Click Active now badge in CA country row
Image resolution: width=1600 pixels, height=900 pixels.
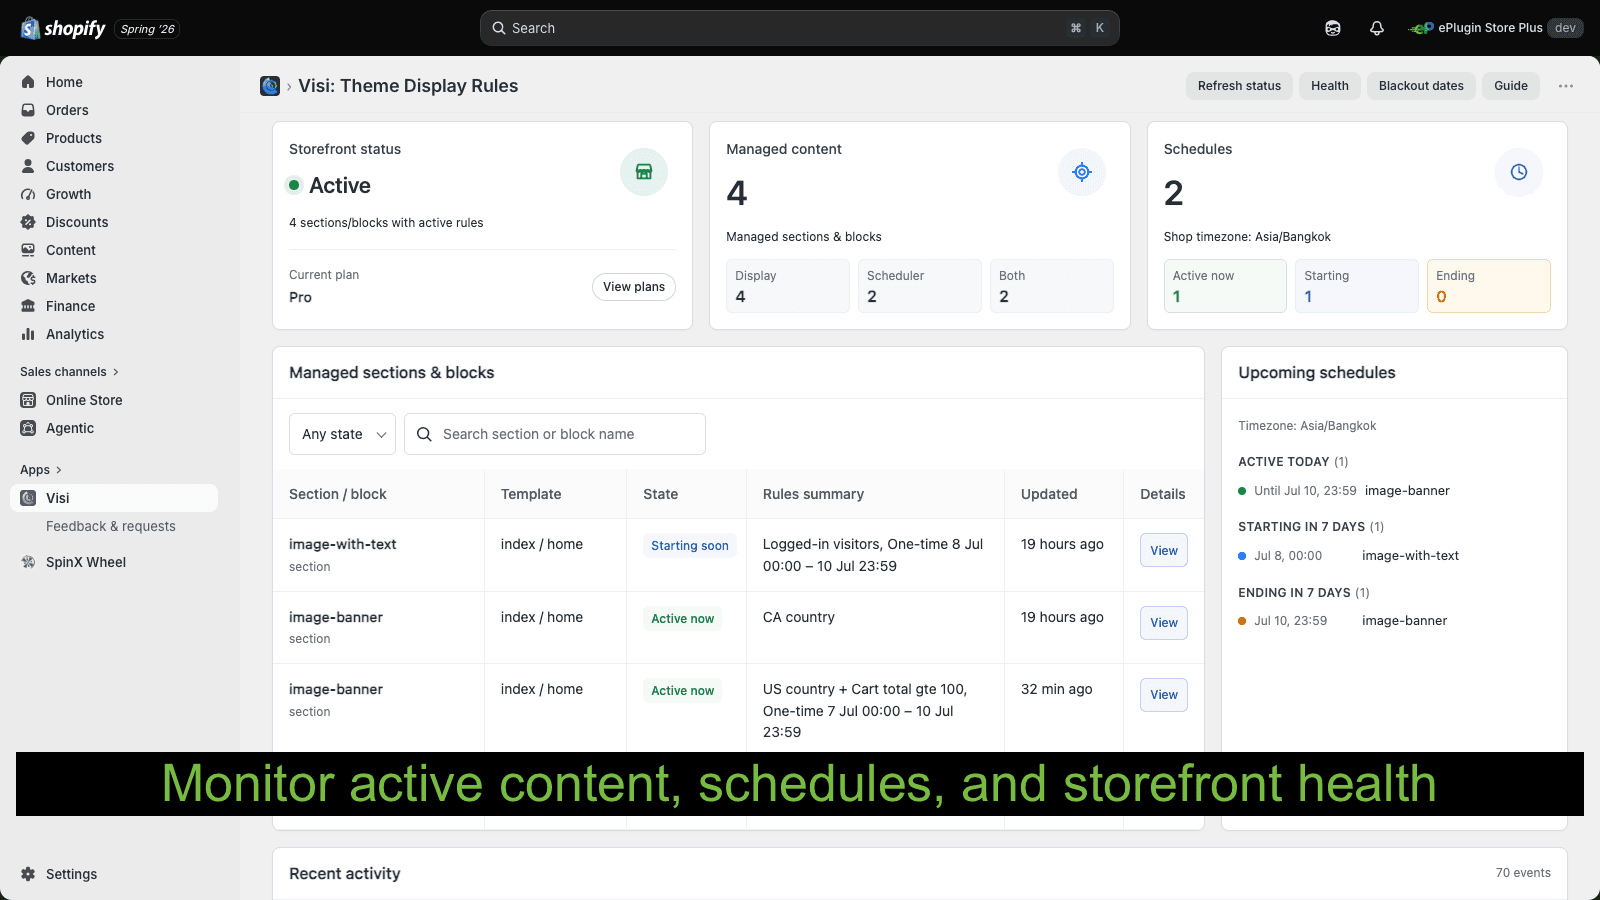[x=683, y=619]
